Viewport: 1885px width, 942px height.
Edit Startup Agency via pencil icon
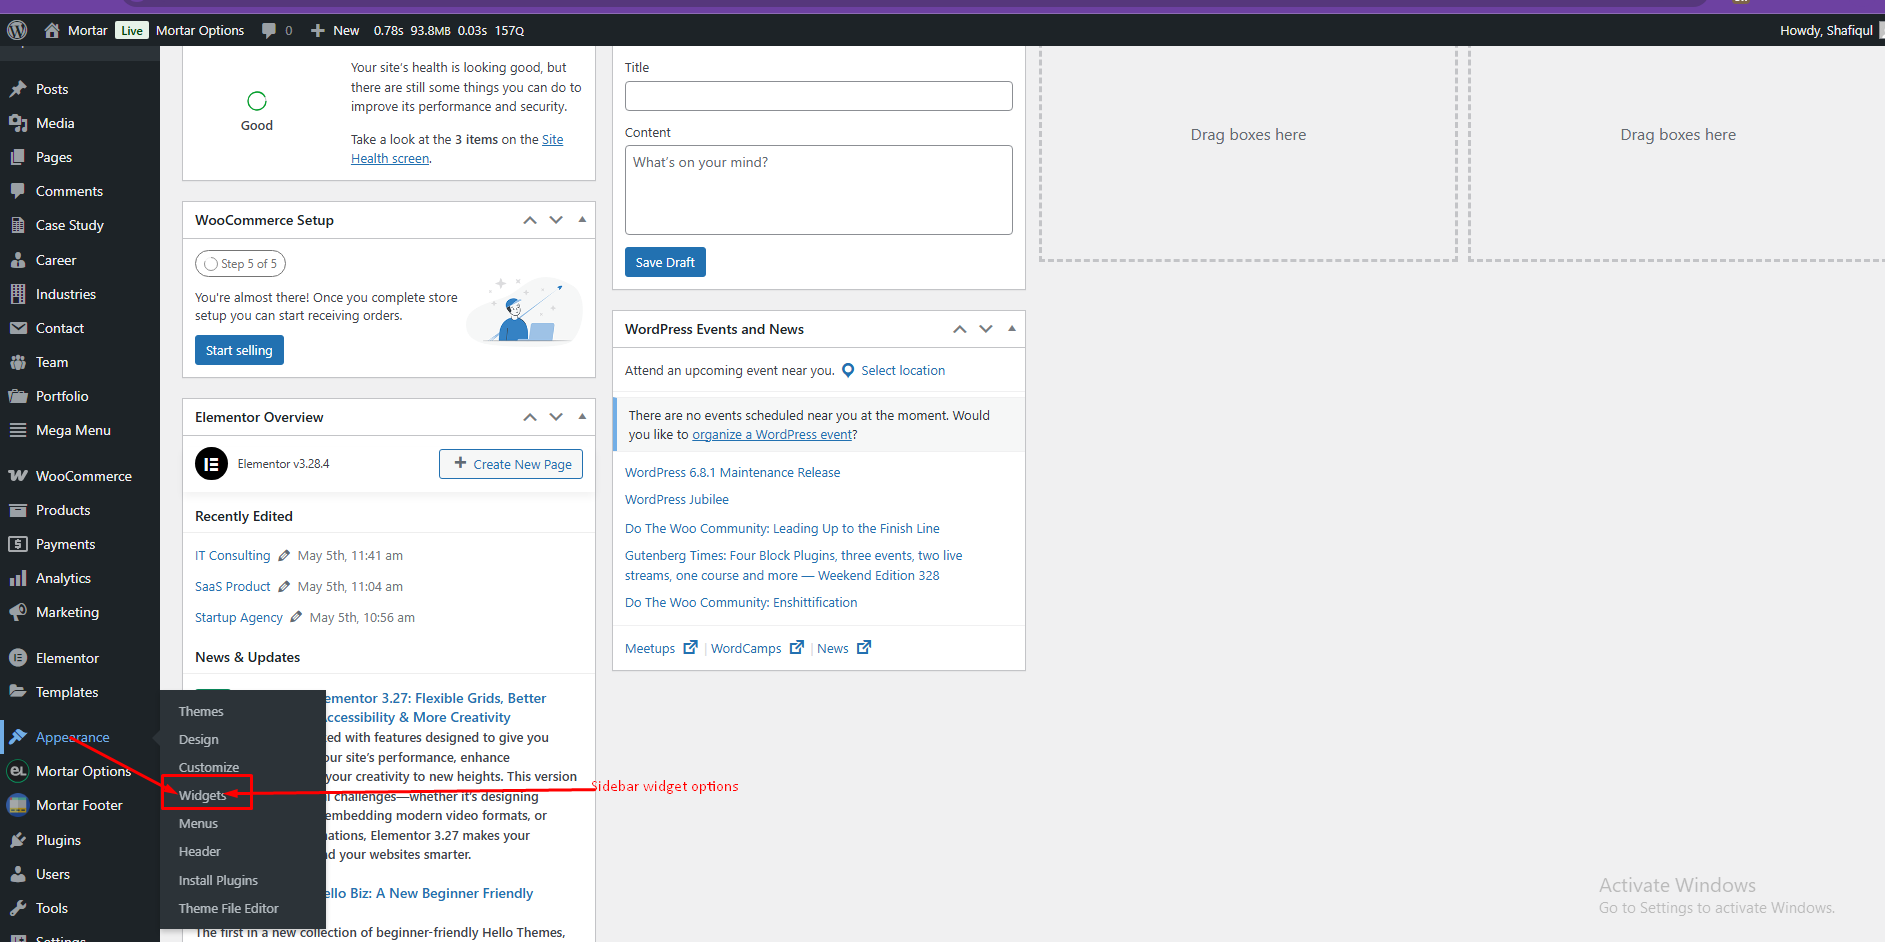(296, 618)
